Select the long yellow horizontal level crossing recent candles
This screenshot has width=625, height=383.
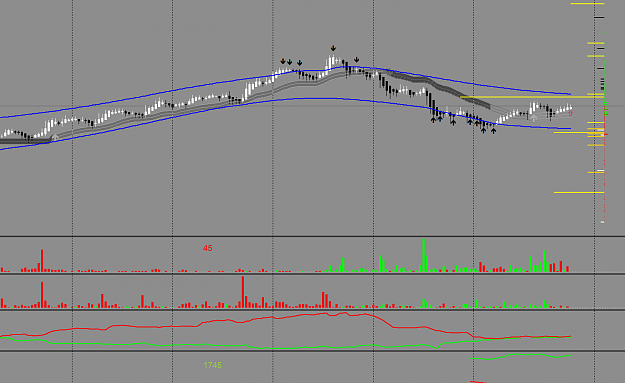coord(533,97)
